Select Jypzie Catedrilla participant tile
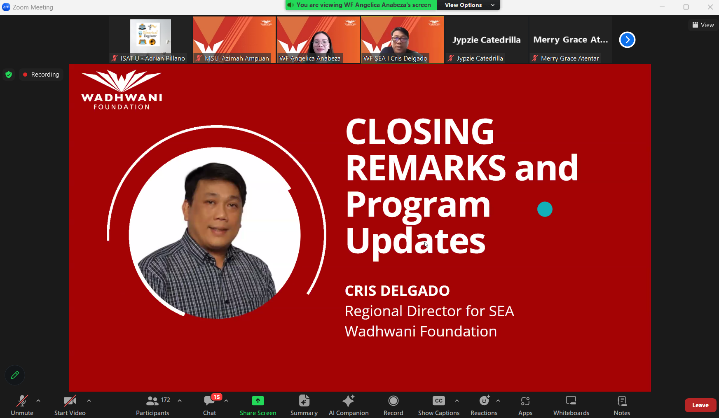Image resolution: width=719 pixels, height=418 pixels. (486, 40)
